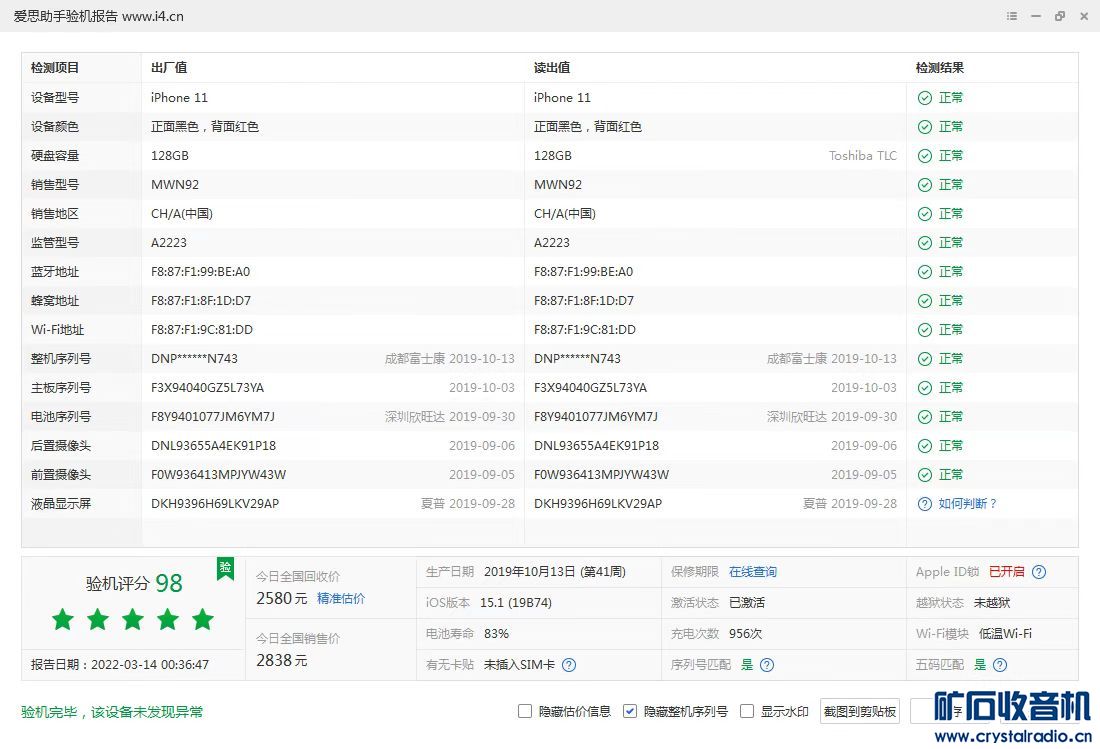Image resolution: width=1100 pixels, height=749 pixels.
Task: Click the 验机完毕，该设备未发现异常 status message
Action: [112, 712]
